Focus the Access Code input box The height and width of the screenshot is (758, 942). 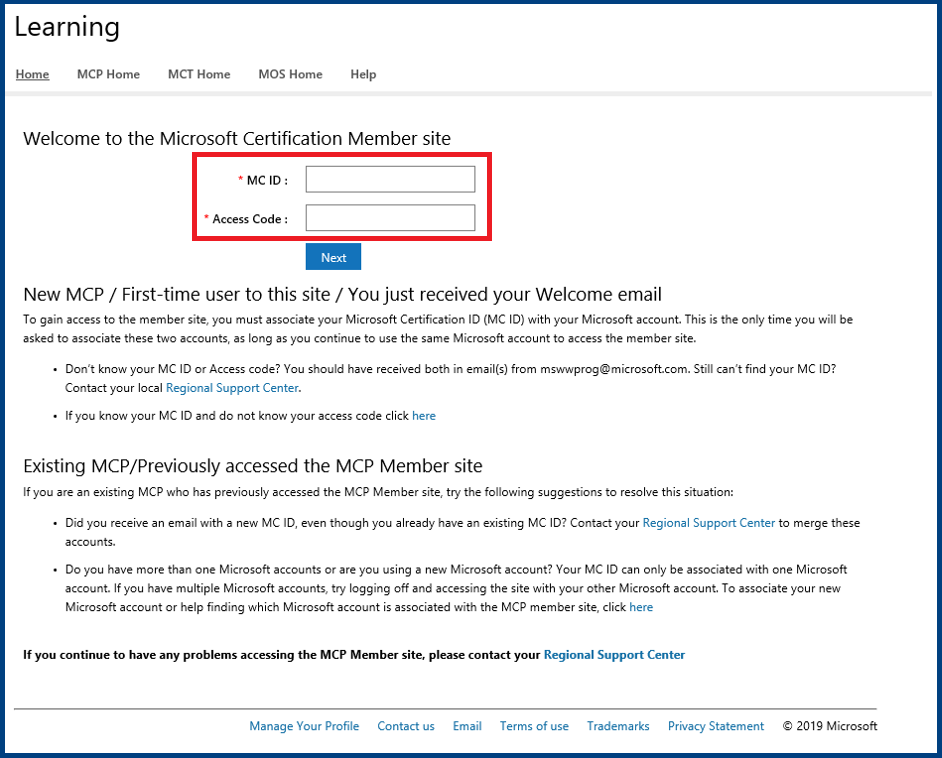click(390, 218)
